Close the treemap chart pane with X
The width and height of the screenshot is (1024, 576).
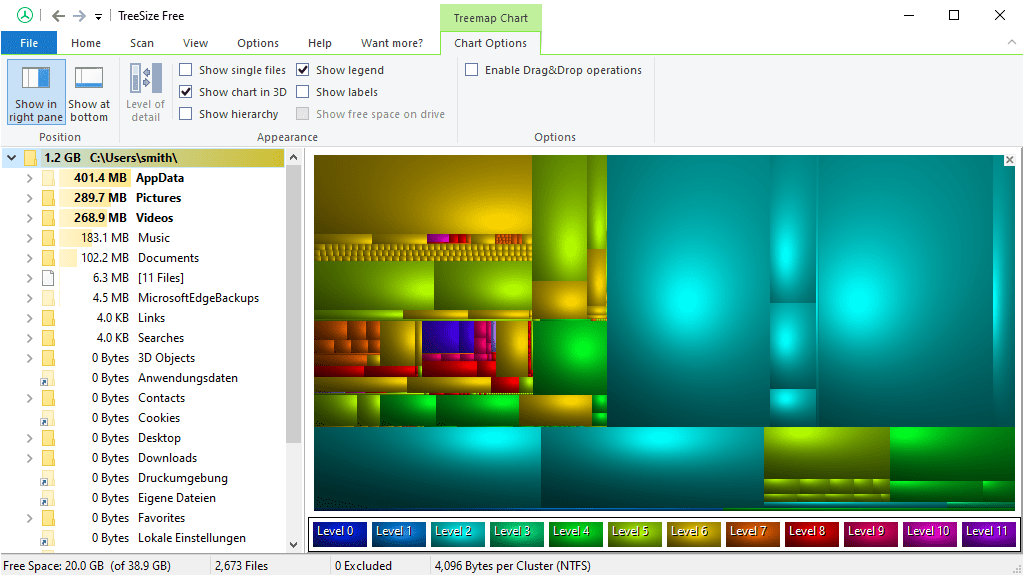coord(1009,160)
